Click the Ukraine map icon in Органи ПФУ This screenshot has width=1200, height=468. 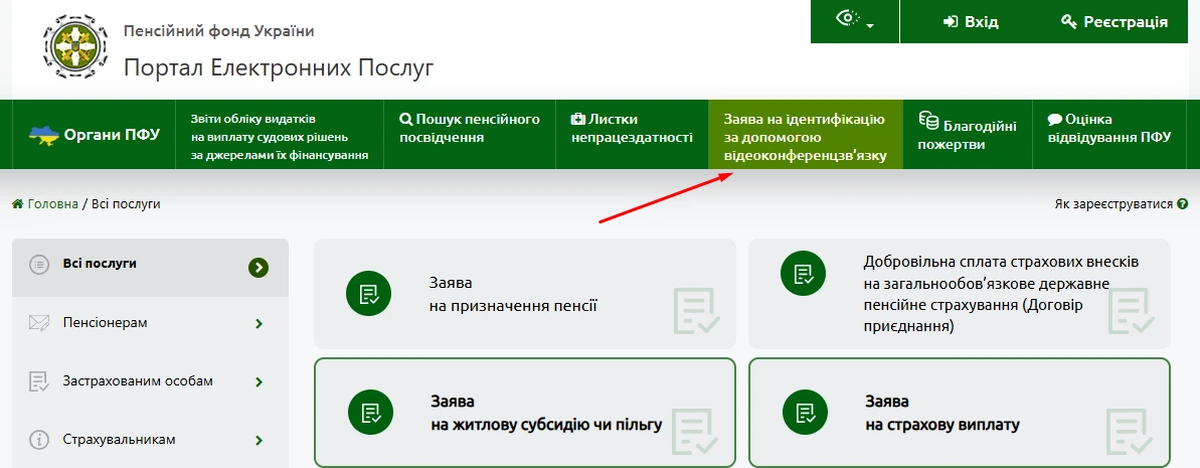[44, 134]
